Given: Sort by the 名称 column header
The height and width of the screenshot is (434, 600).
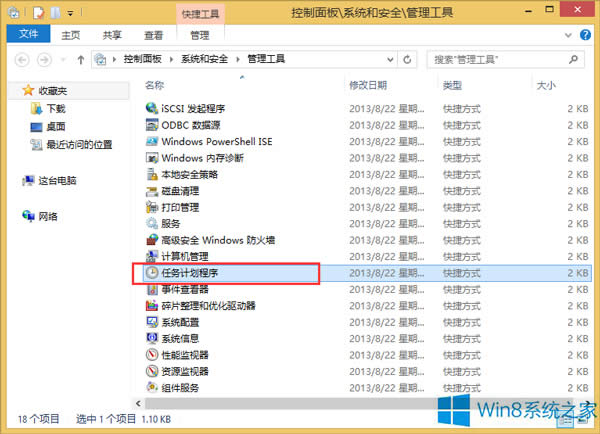Looking at the screenshot, I should (155, 85).
